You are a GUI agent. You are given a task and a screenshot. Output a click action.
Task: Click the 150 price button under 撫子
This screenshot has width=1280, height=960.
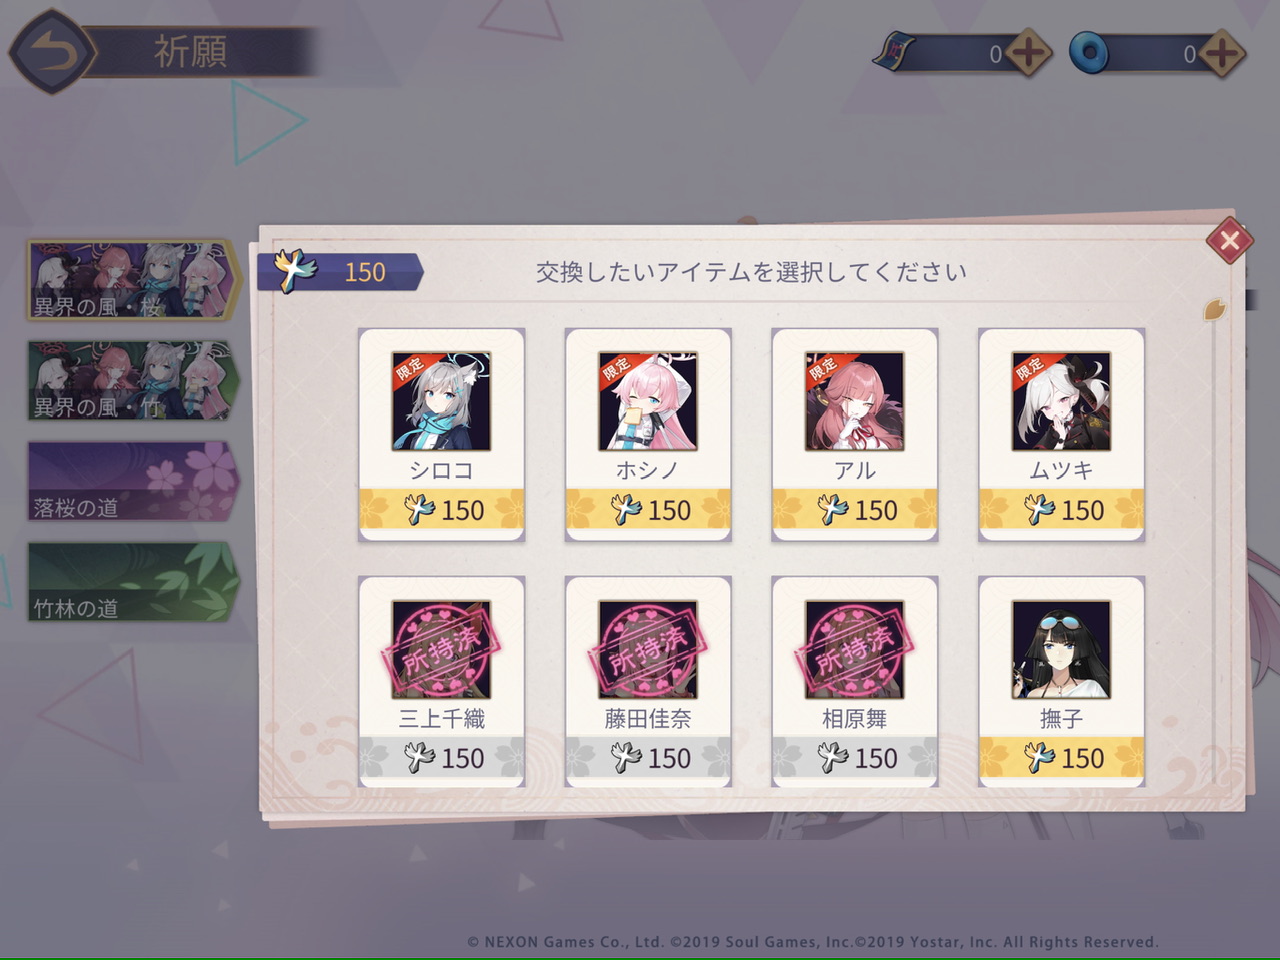click(1062, 758)
